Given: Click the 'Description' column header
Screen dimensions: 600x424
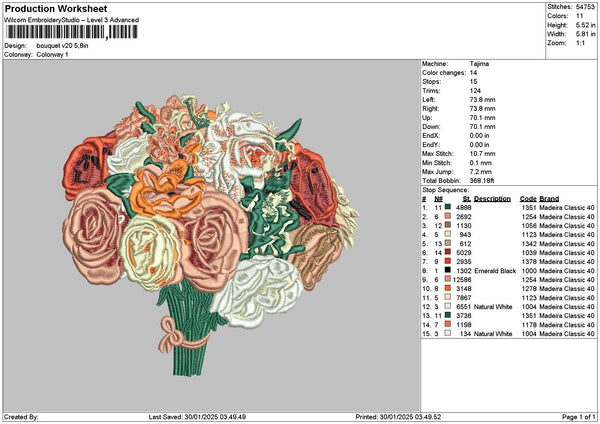Looking at the screenshot, I should pos(492,199).
